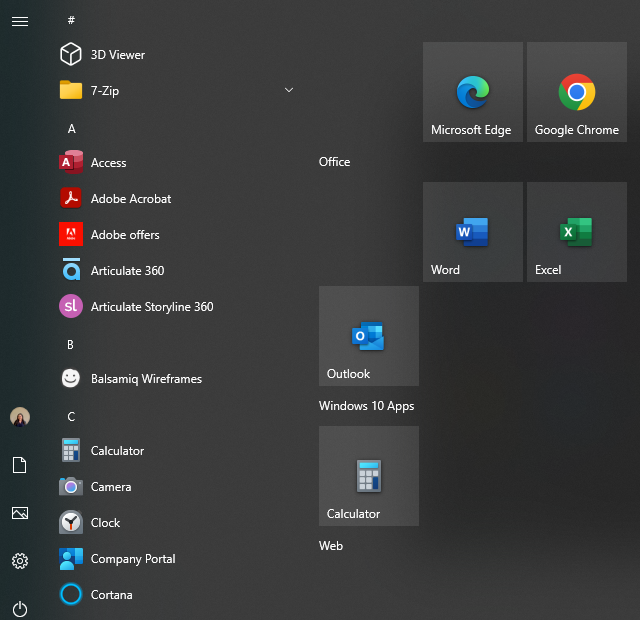Viewport: 640px width, 620px height.
Task: Launch Articulate Storyline 360 icon
Action: point(71,306)
